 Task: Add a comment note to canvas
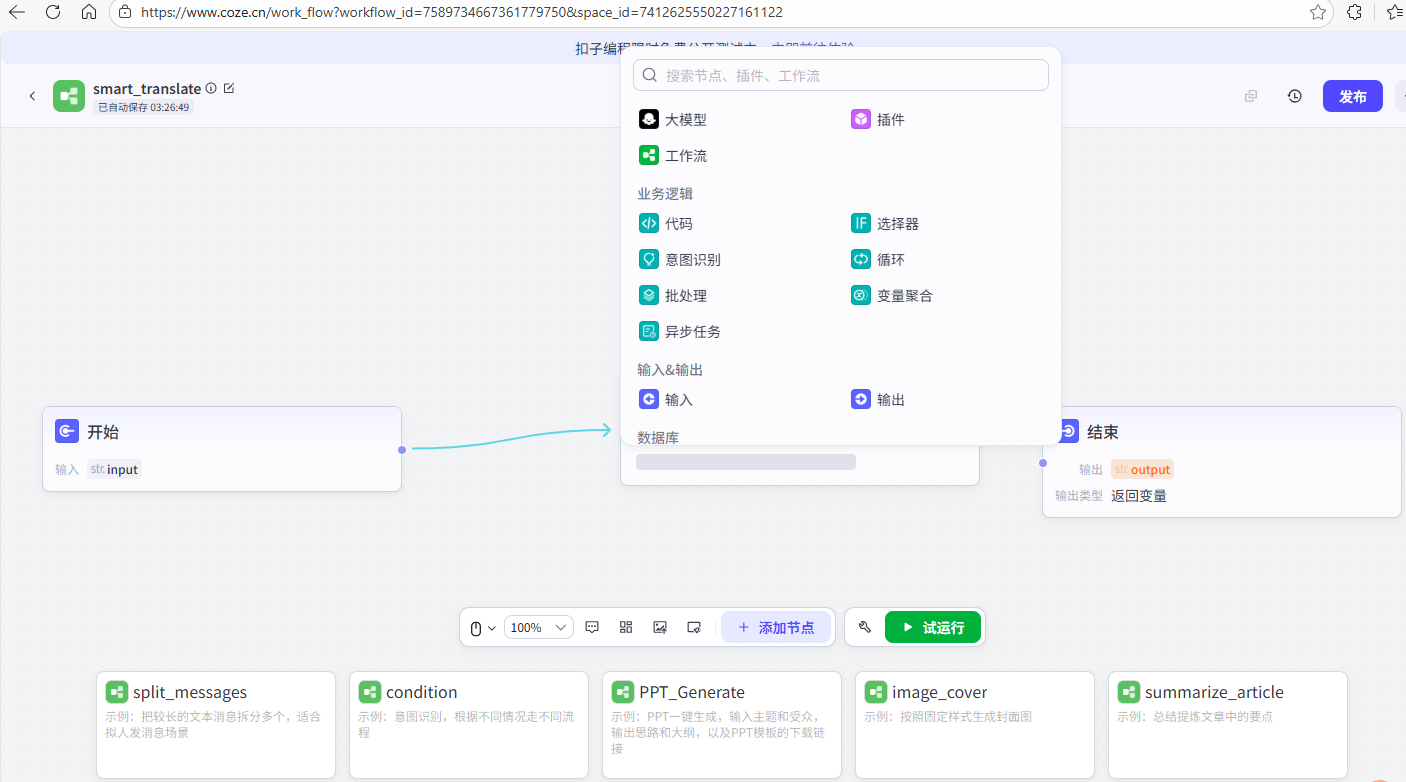[x=592, y=627]
